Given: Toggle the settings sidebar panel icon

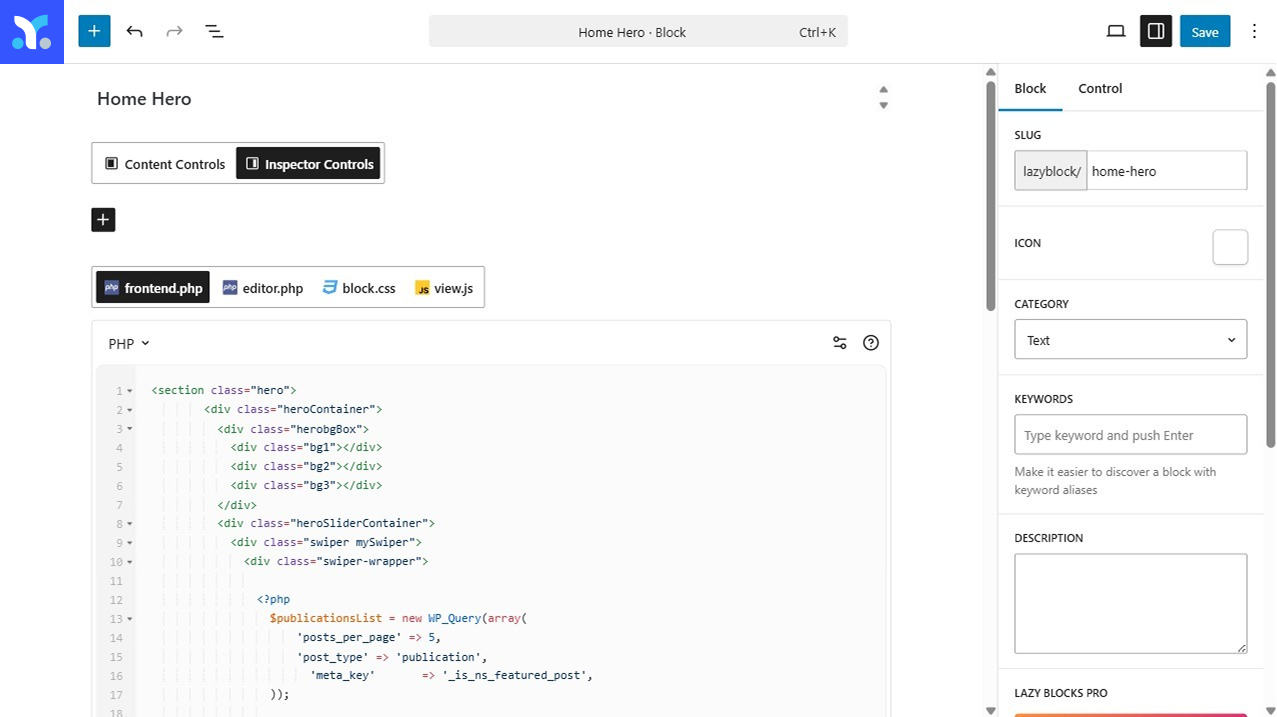Looking at the screenshot, I should 1155,31.
